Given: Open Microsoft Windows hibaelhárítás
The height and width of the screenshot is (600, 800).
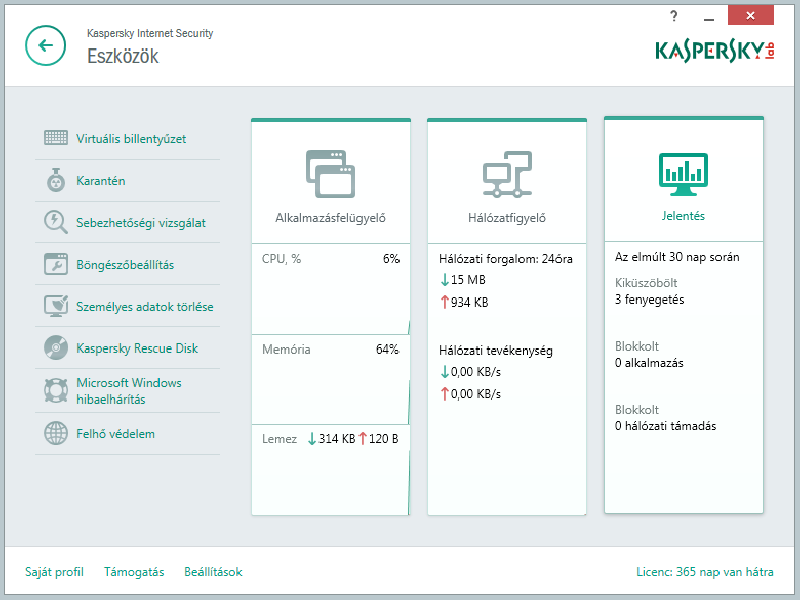Looking at the screenshot, I should coord(129,391).
